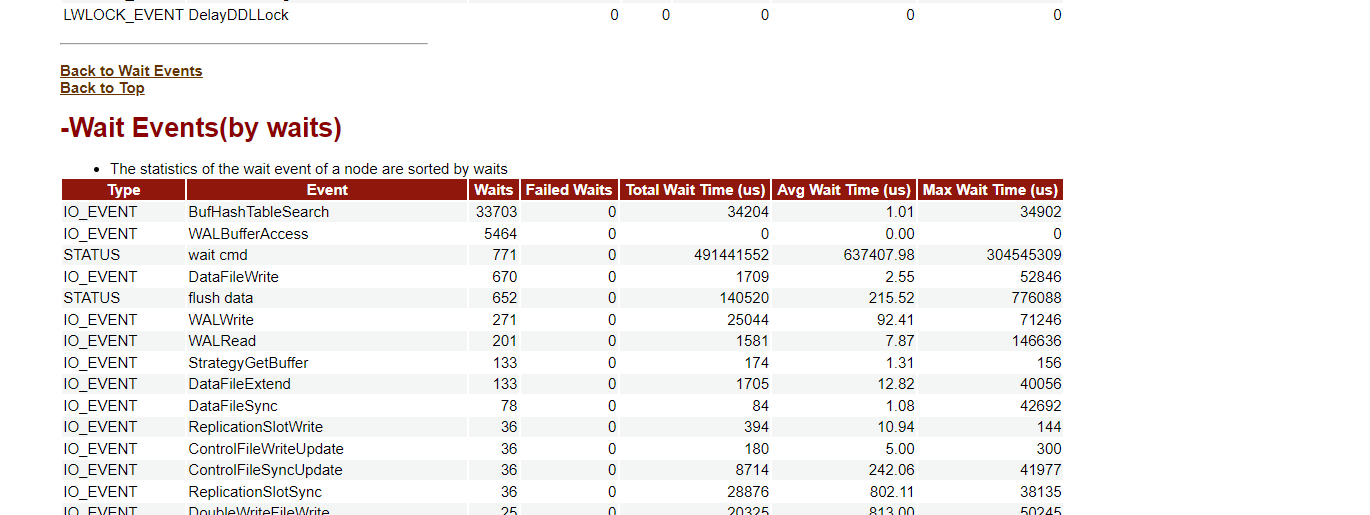The image size is (1370, 515).
Task: Click waits value 670 for DataFileWrite
Action: (504, 277)
